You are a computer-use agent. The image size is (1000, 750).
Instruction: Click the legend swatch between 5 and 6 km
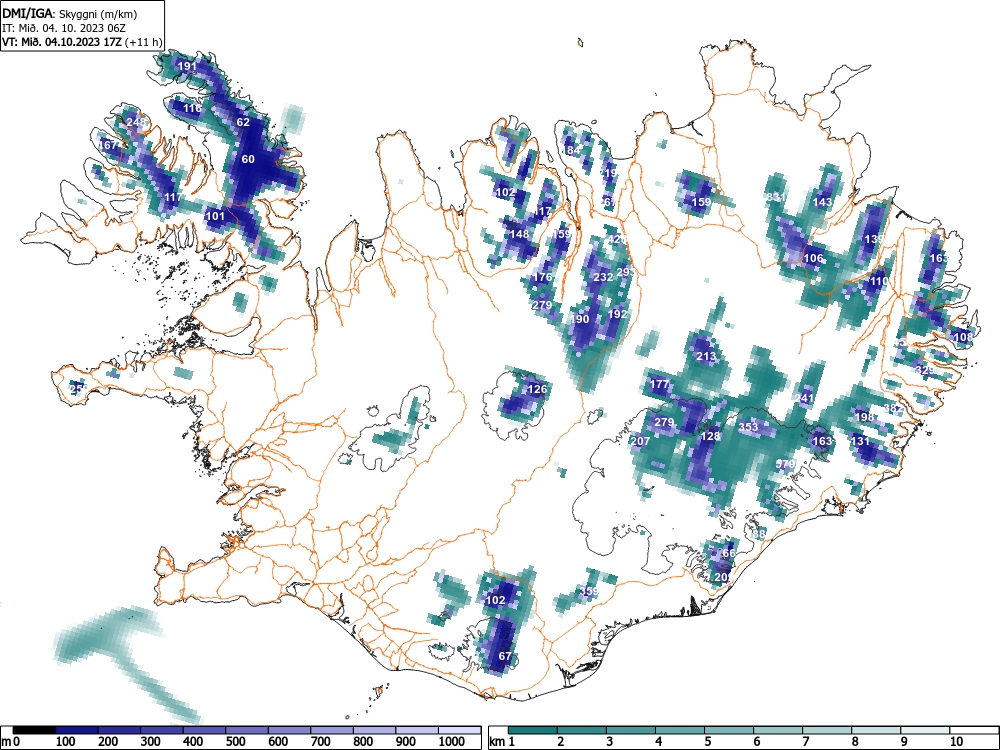click(730, 730)
